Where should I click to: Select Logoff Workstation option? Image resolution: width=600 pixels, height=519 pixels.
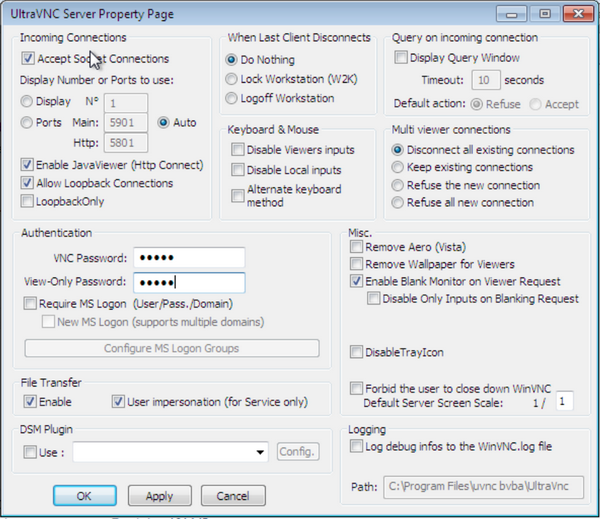pyautogui.click(x=231, y=98)
